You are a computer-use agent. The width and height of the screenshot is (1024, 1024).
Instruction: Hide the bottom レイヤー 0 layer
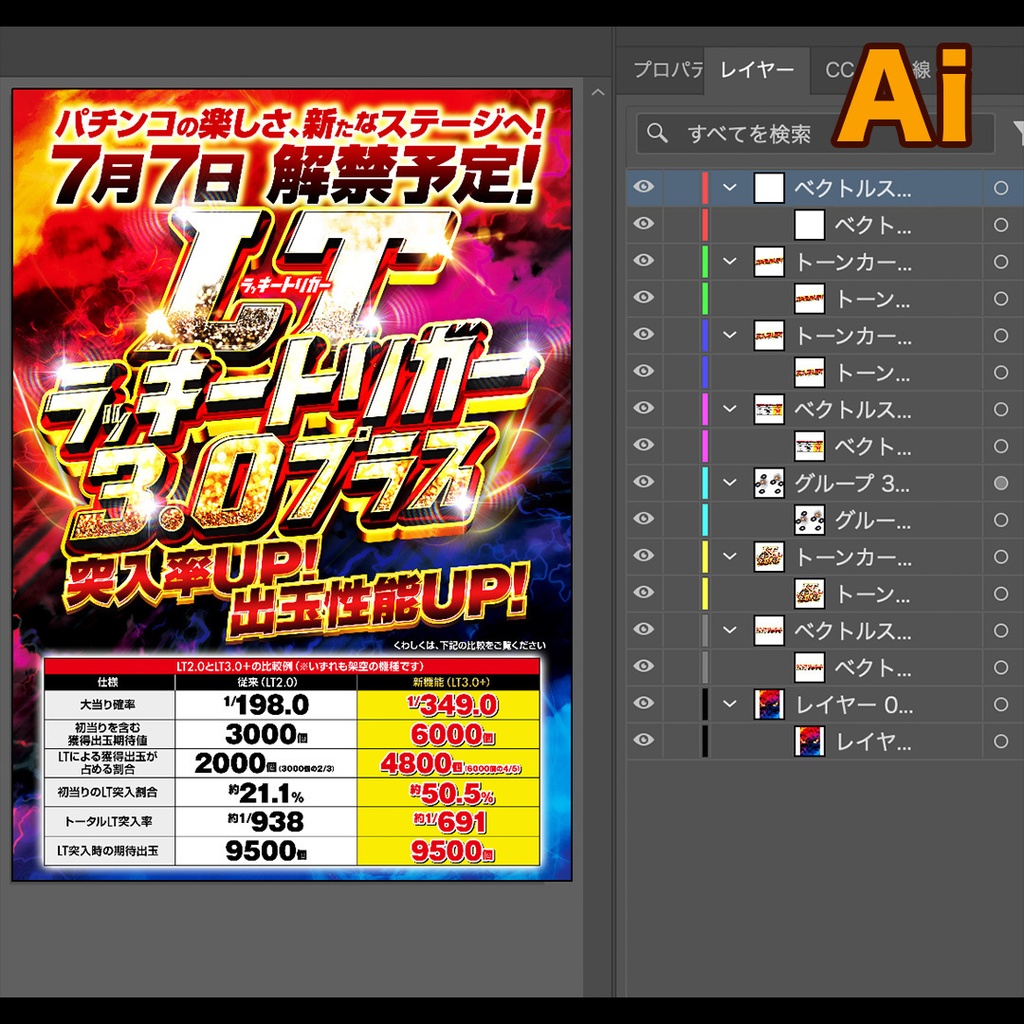coord(644,703)
